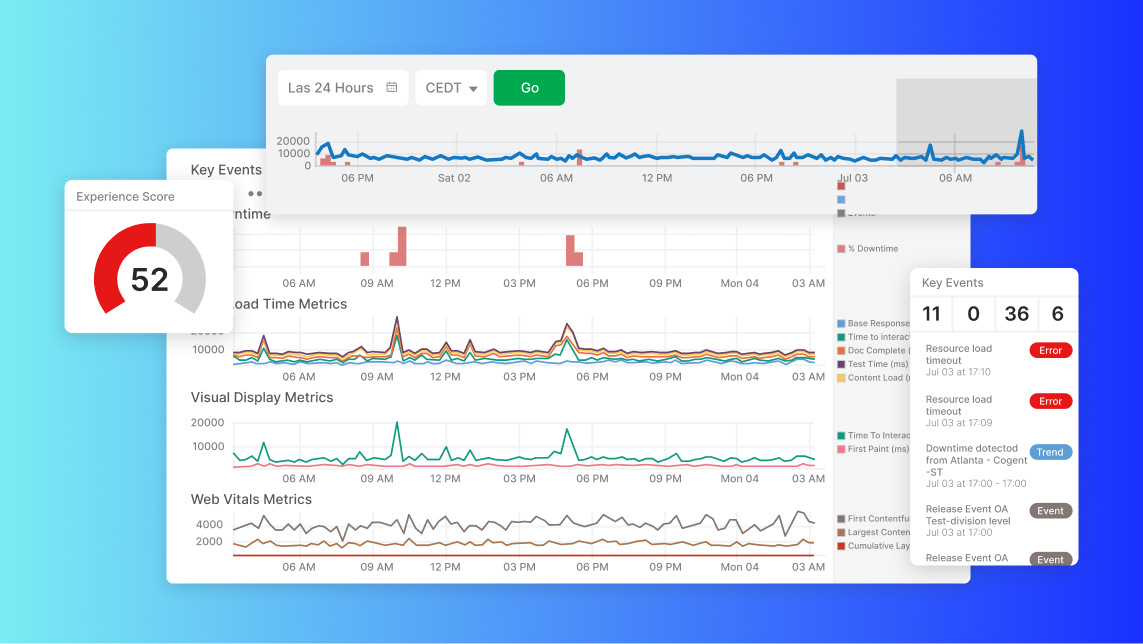
Task: Open Resource load timeout event at 17:09
Action: click(x=959, y=411)
